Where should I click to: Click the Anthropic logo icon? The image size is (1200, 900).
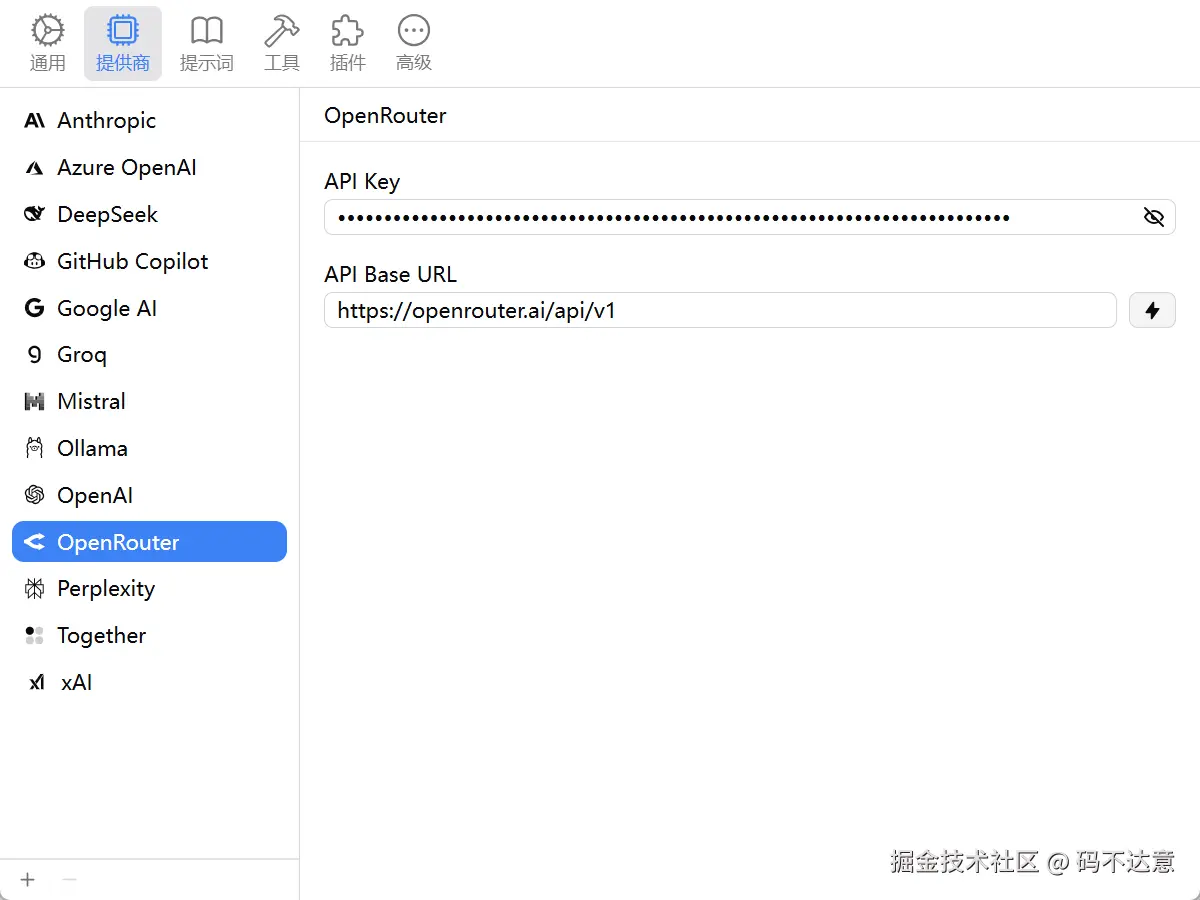[x=35, y=121]
